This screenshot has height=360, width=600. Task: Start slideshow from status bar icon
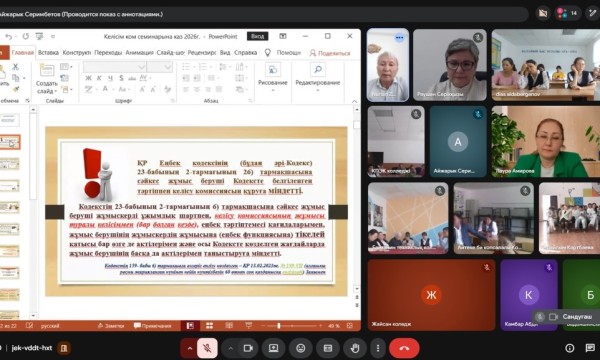(249, 326)
